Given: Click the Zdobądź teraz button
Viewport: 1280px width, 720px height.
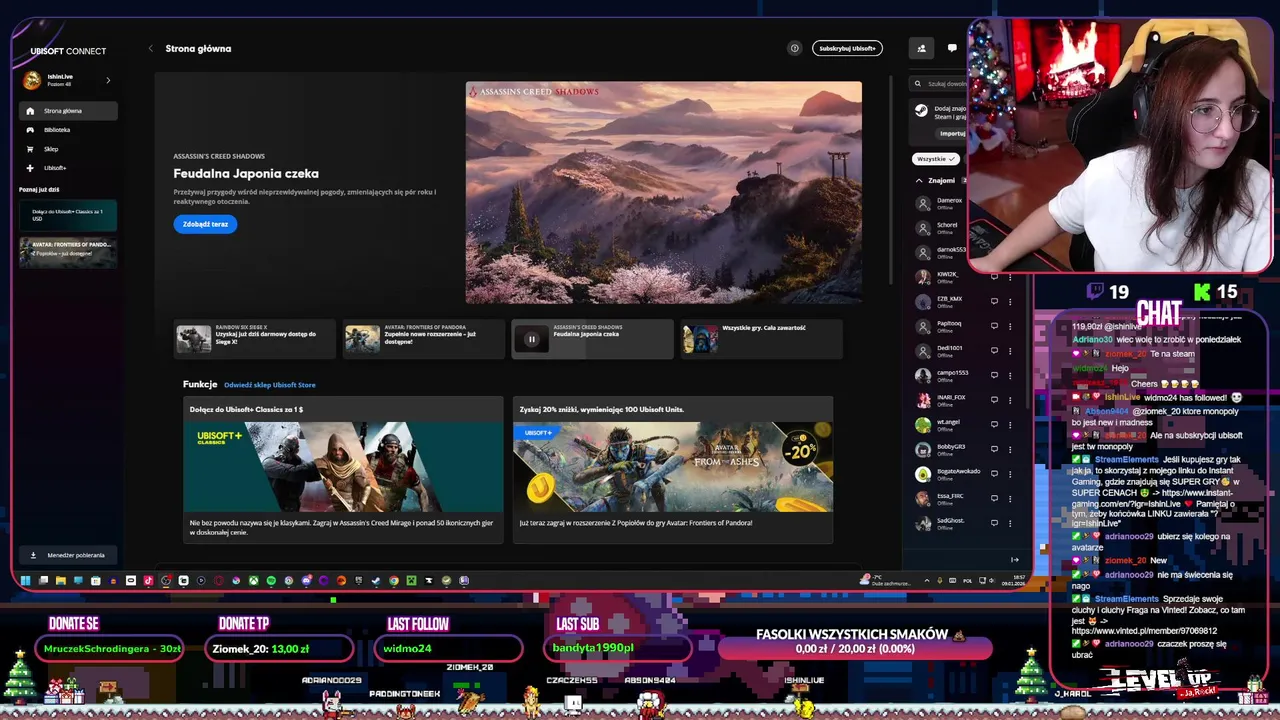Looking at the screenshot, I should pos(205,224).
